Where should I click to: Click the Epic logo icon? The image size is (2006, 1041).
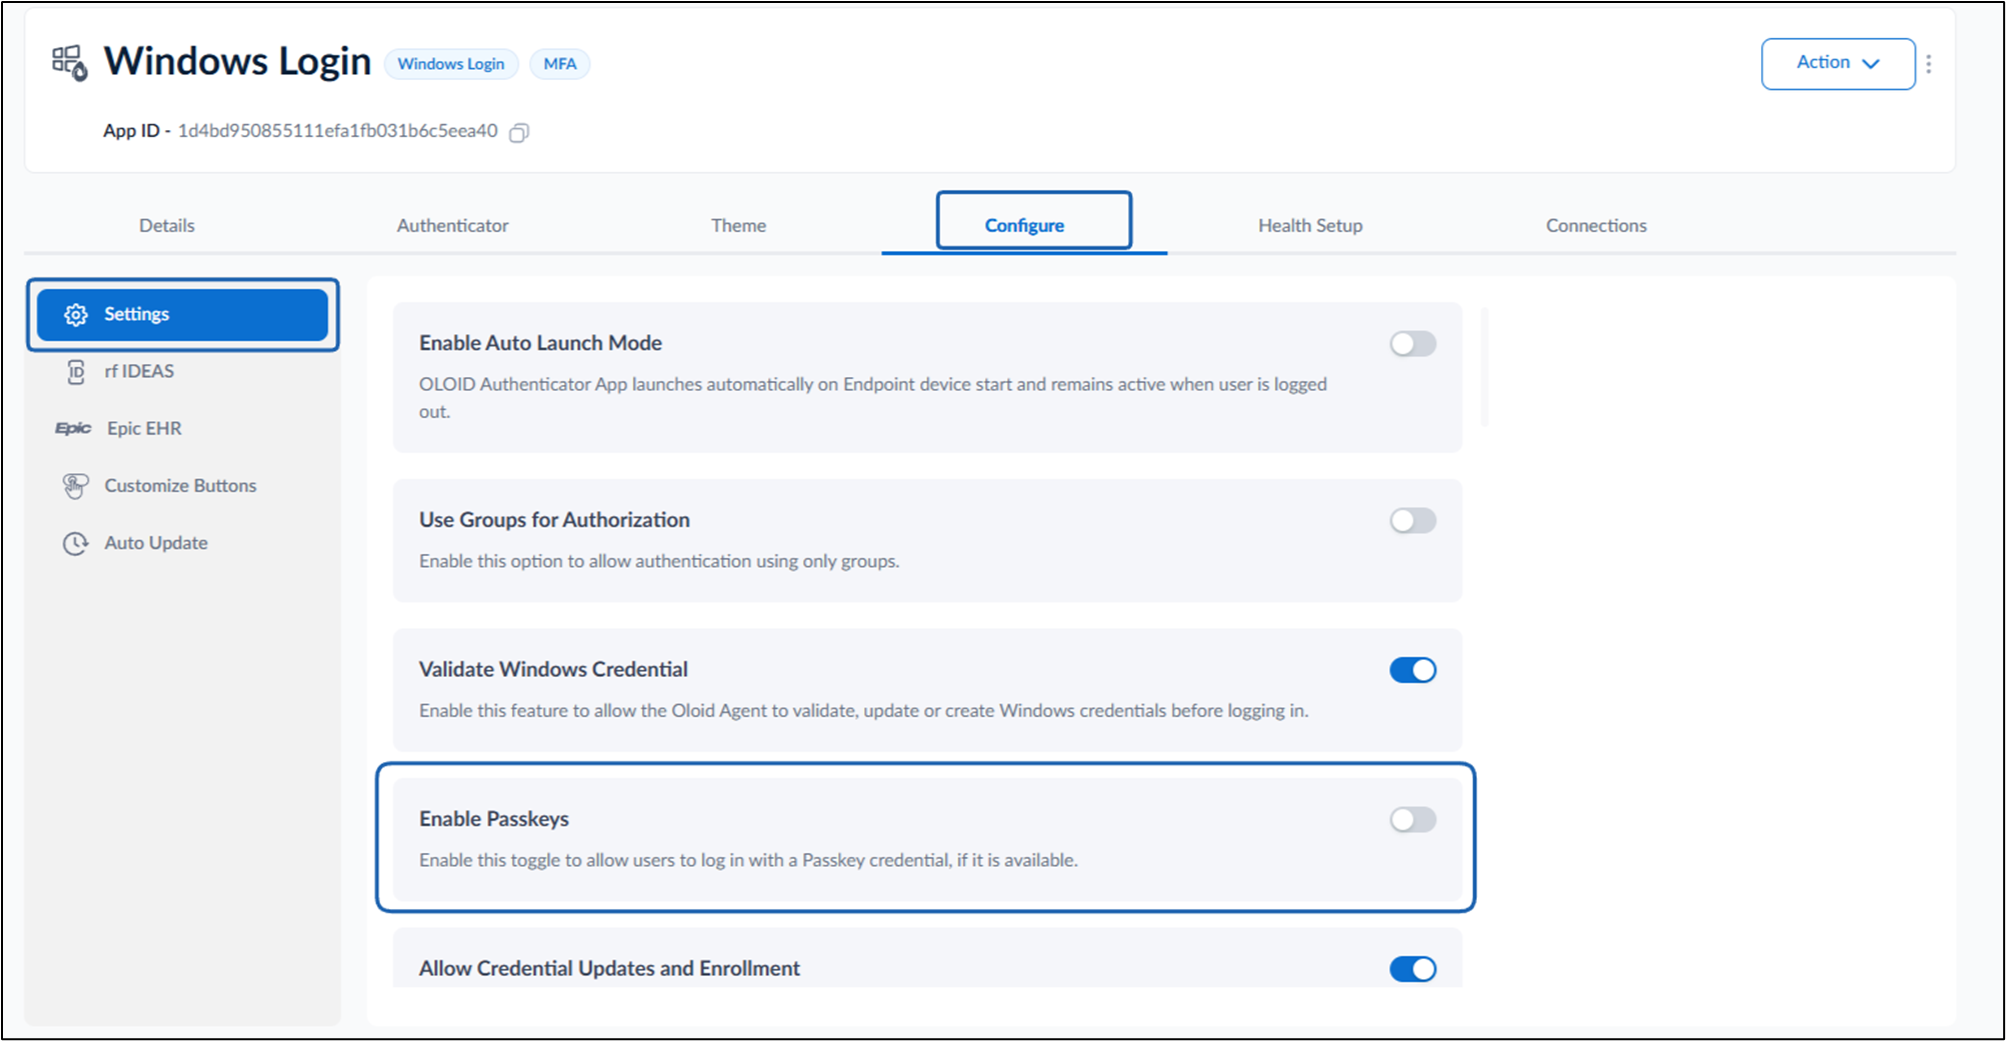pos(73,428)
